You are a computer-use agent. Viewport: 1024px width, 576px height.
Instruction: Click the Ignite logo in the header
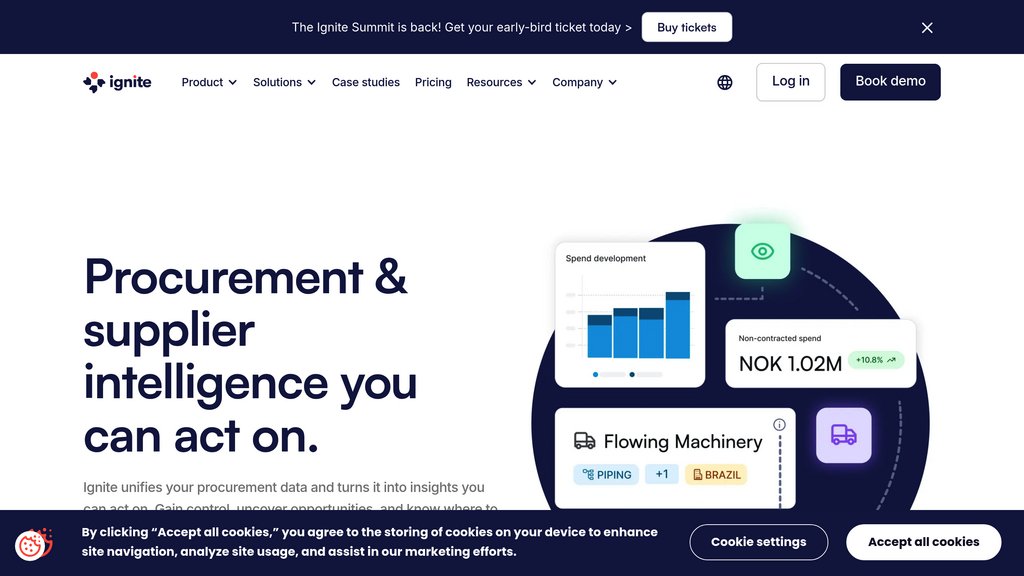tap(117, 82)
